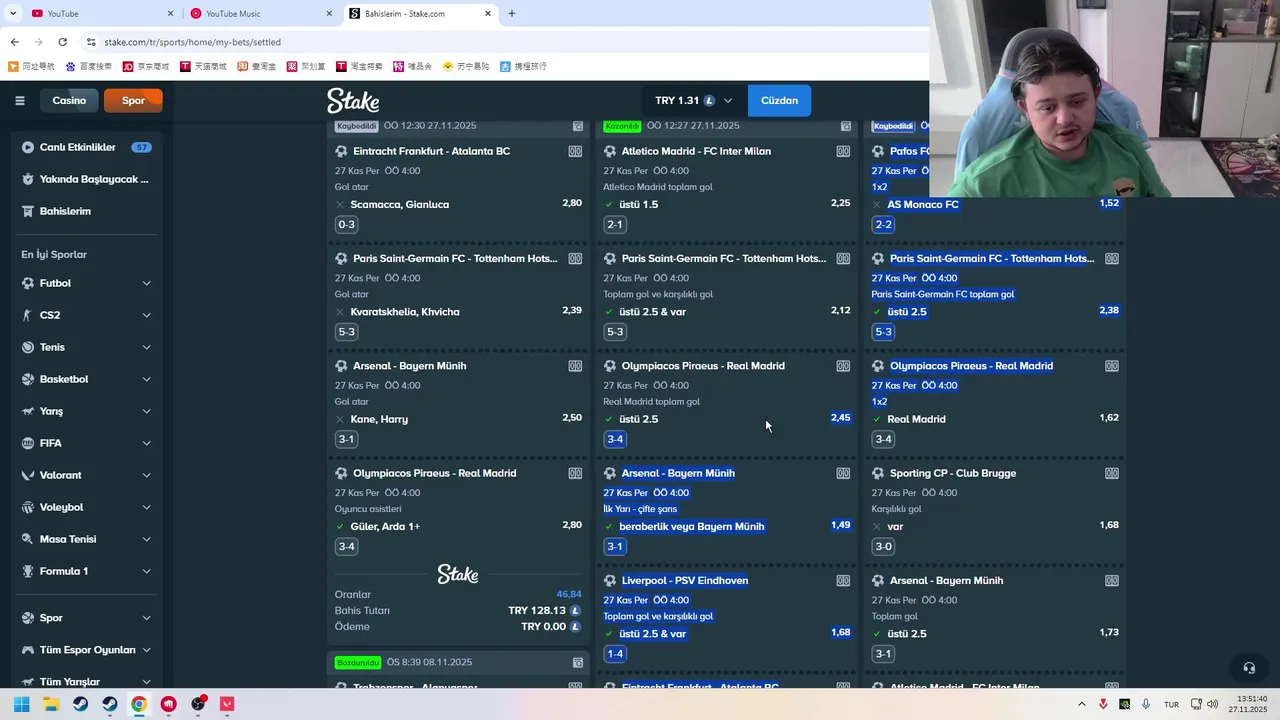
Task: Click the Canlı Etkinlikler live icon
Action: point(28,147)
